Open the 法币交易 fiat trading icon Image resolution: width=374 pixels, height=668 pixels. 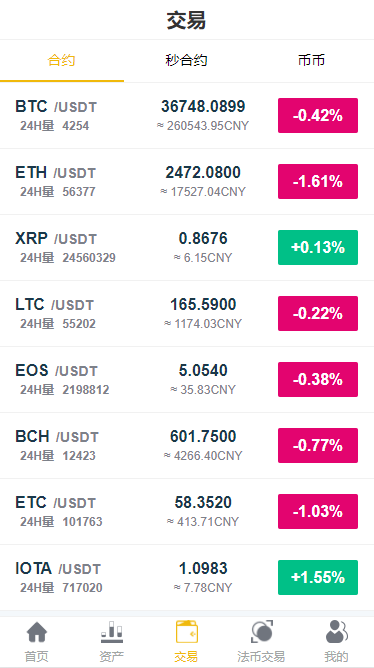(x=261, y=632)
